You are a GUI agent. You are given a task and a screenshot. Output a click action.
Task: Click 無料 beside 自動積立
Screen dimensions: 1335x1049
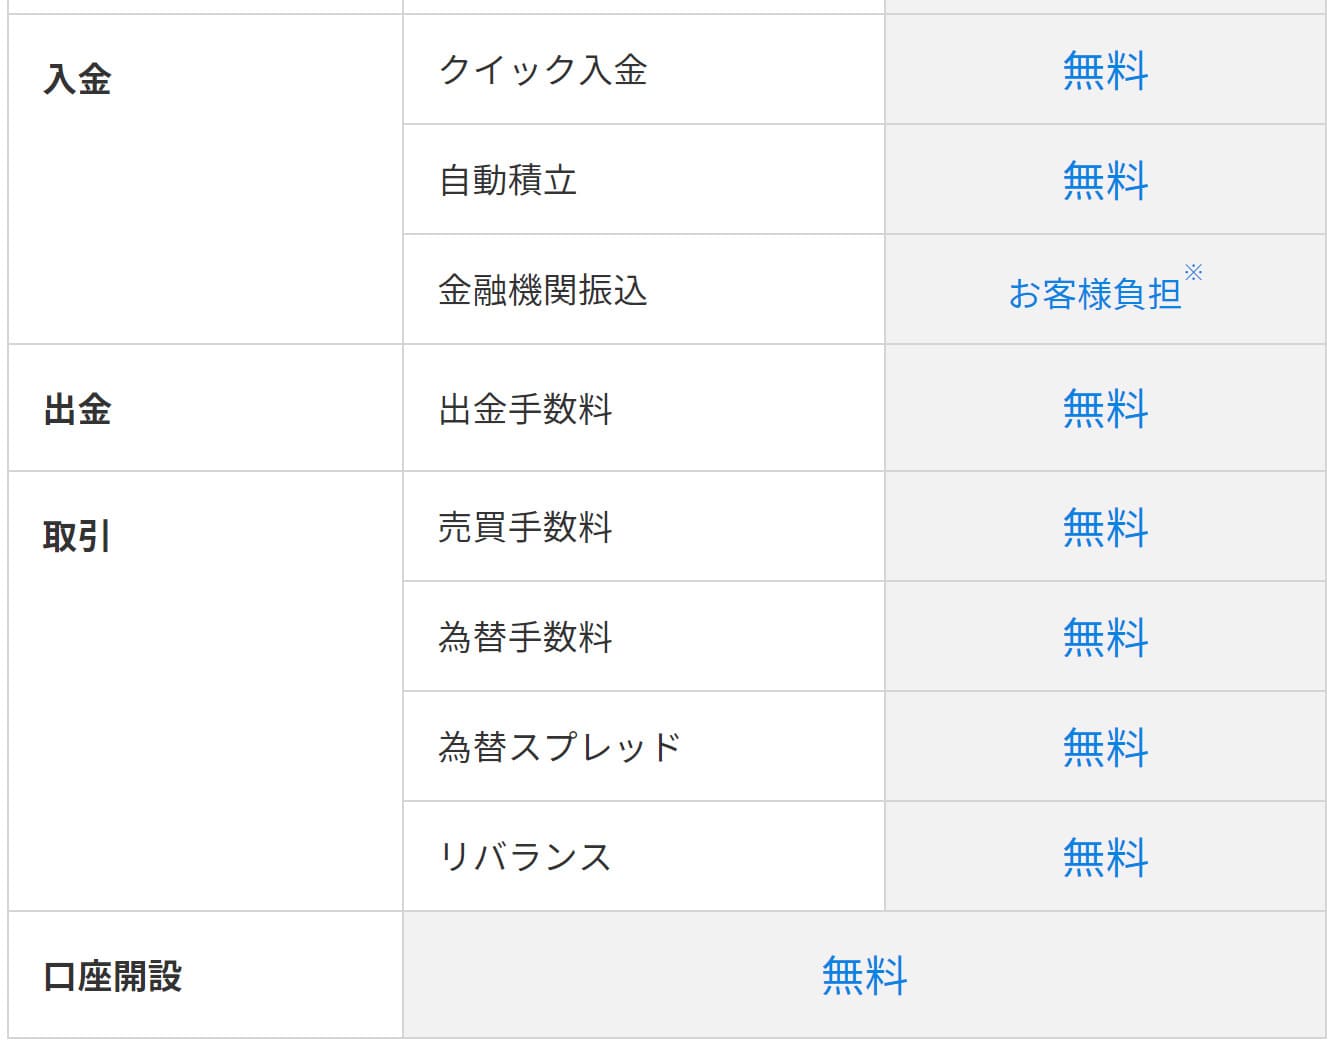(1105, 181)
